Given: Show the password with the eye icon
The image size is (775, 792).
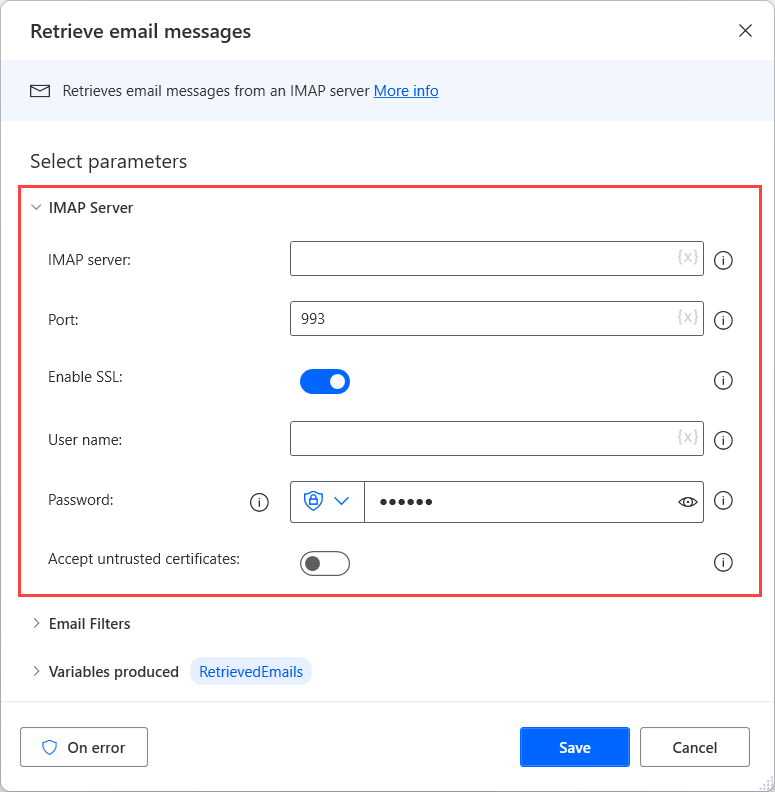Looking at the screenshot, I should [687, 502].
